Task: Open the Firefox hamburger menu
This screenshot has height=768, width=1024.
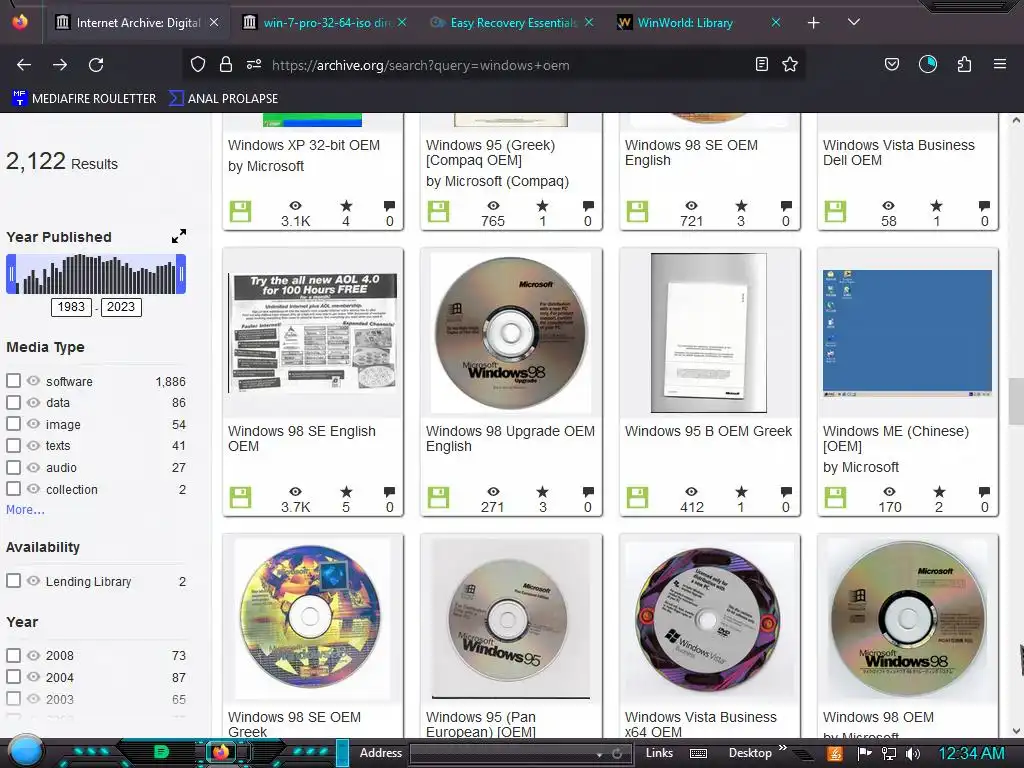Action: tap(1000, 64)
